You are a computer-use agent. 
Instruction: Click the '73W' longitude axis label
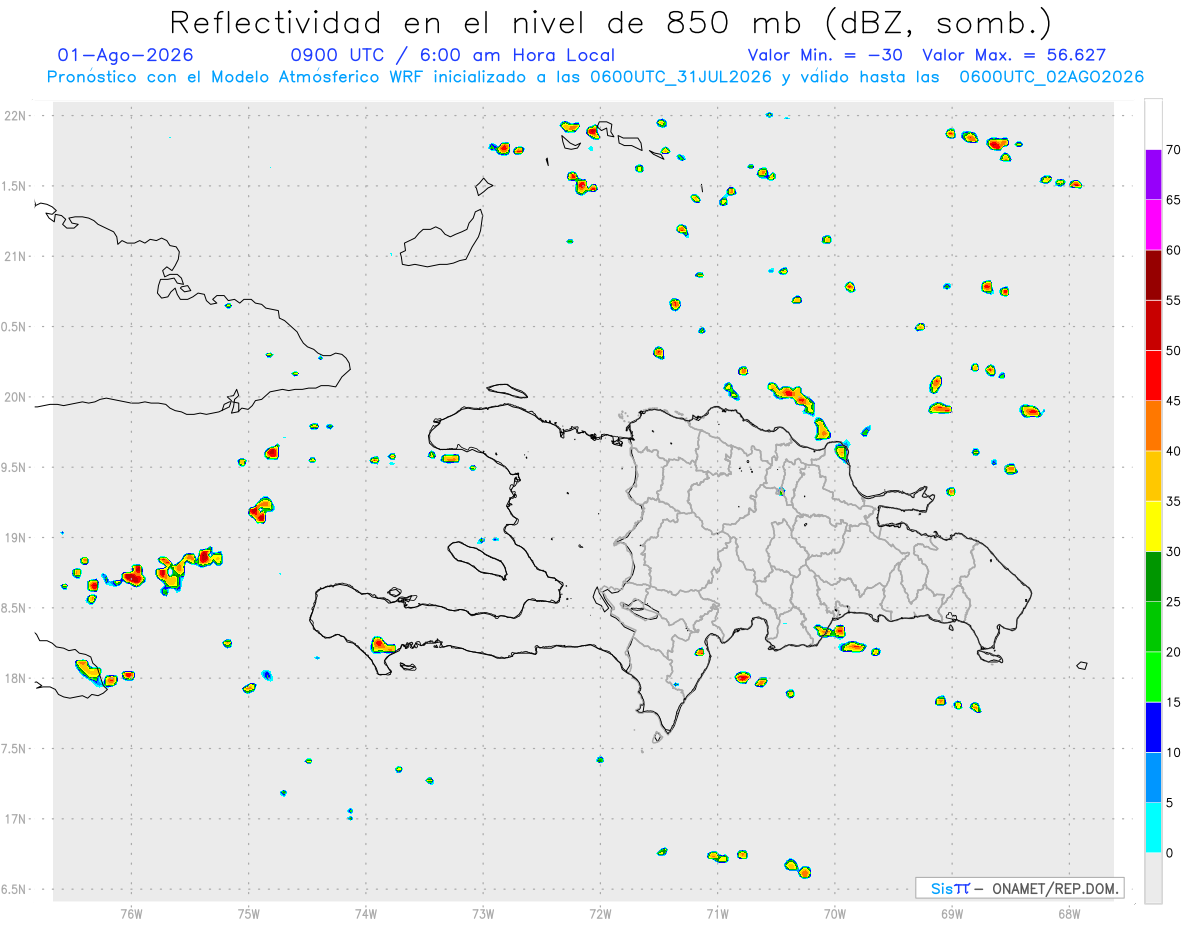[x=483, y=914]
